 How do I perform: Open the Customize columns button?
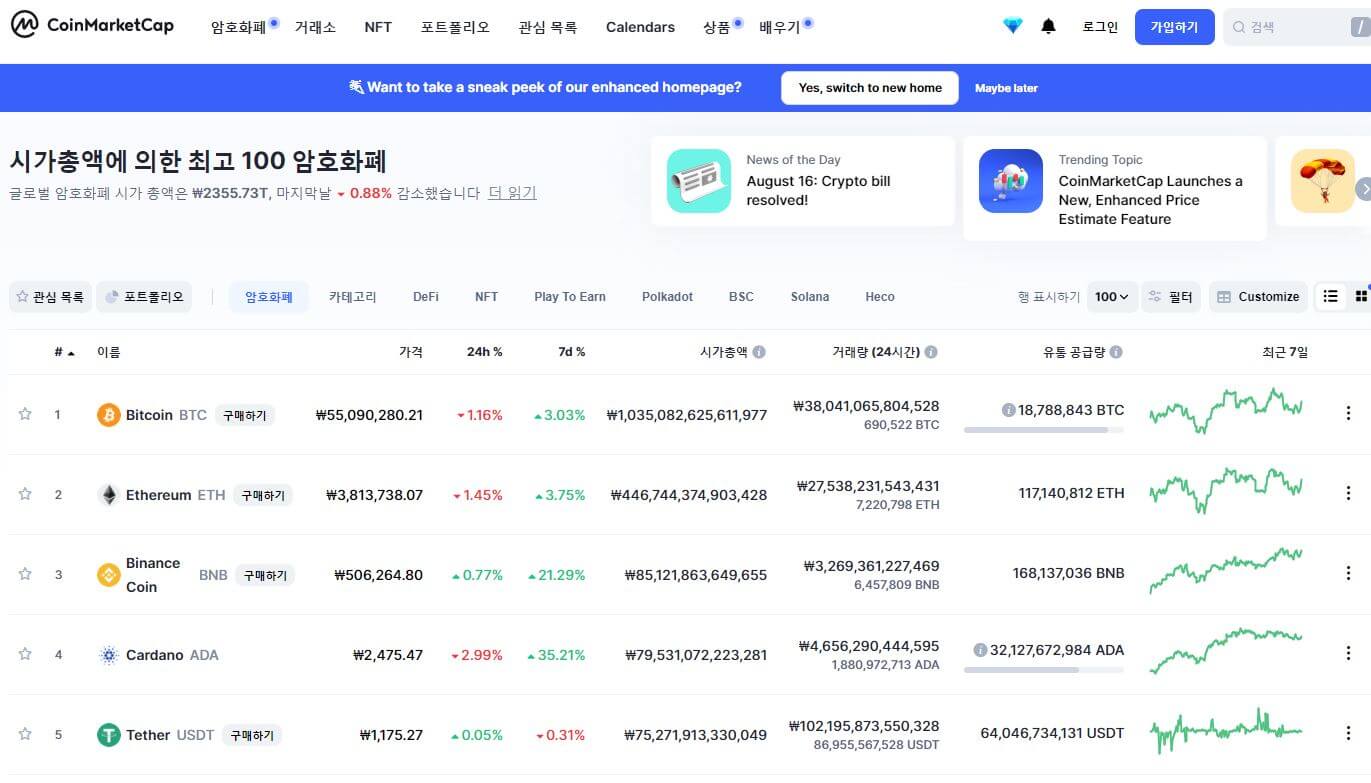(x=1258, y=297)
